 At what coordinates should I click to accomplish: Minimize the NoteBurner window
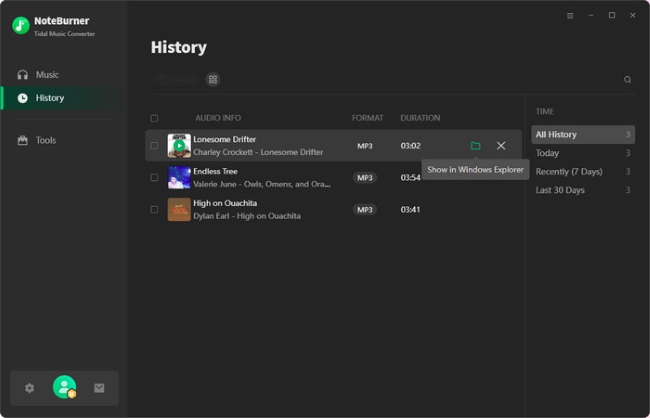pyautogui.click(x=591, y=15)
